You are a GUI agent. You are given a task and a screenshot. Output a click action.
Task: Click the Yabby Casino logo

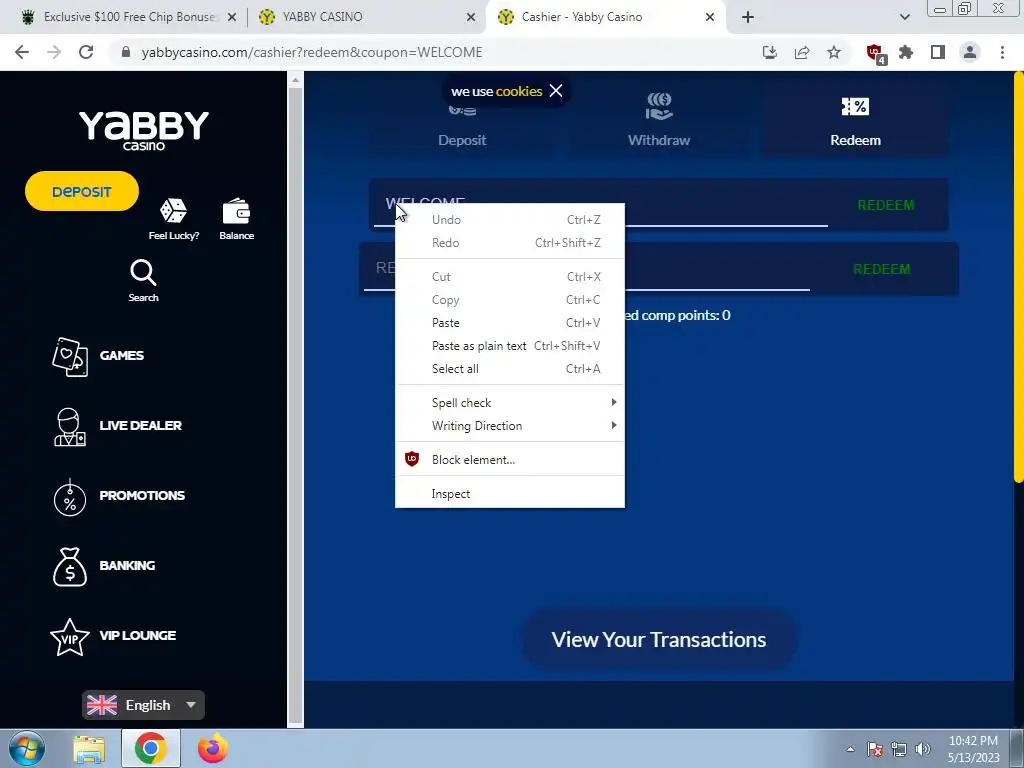coord(144,129)
